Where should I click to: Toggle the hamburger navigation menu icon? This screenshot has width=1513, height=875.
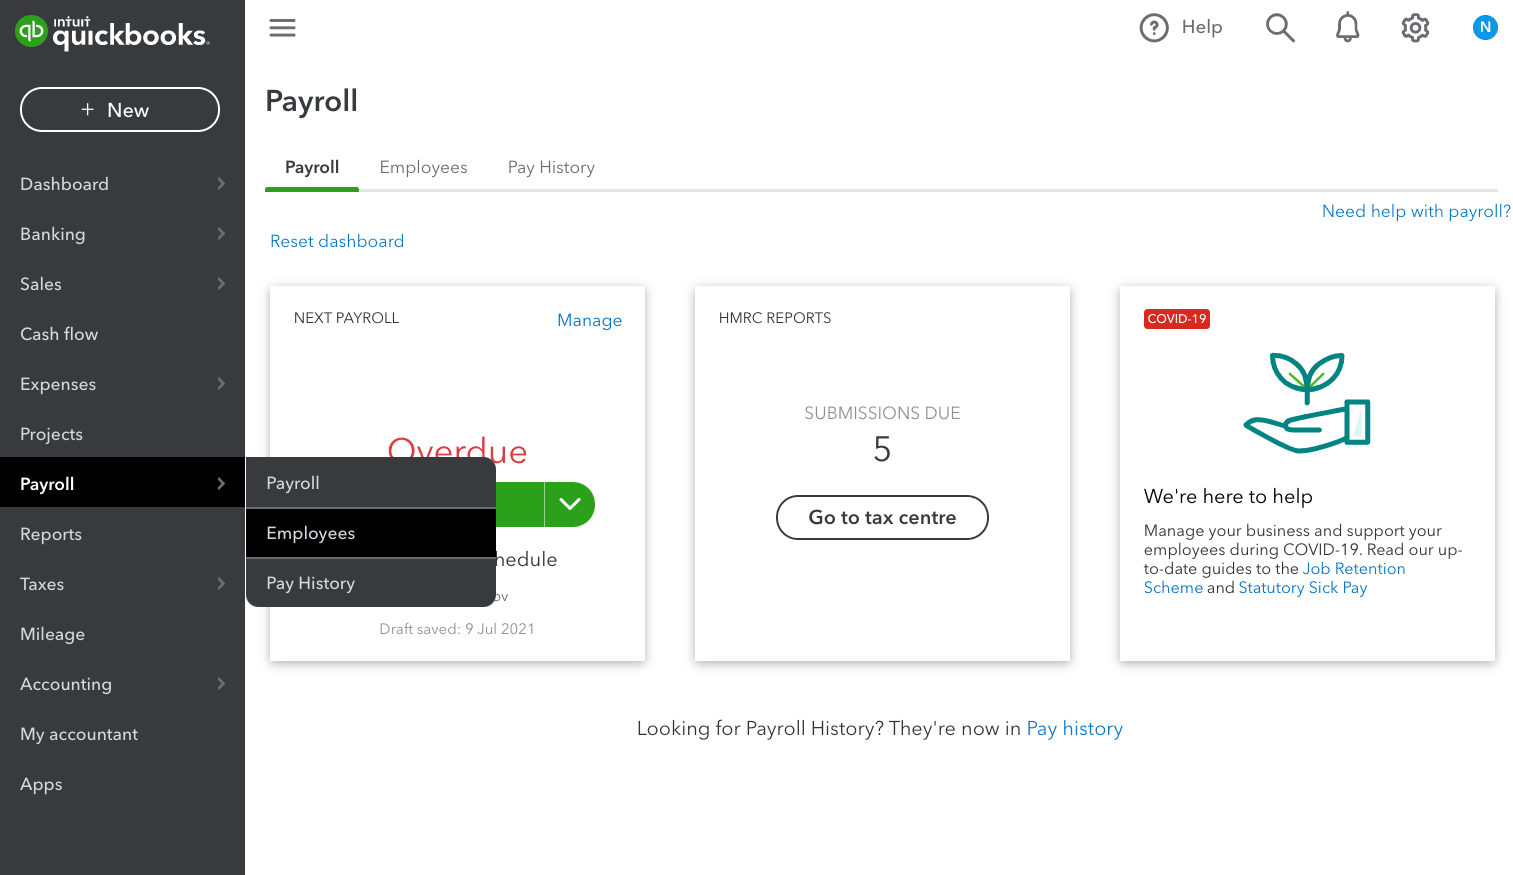282,28
